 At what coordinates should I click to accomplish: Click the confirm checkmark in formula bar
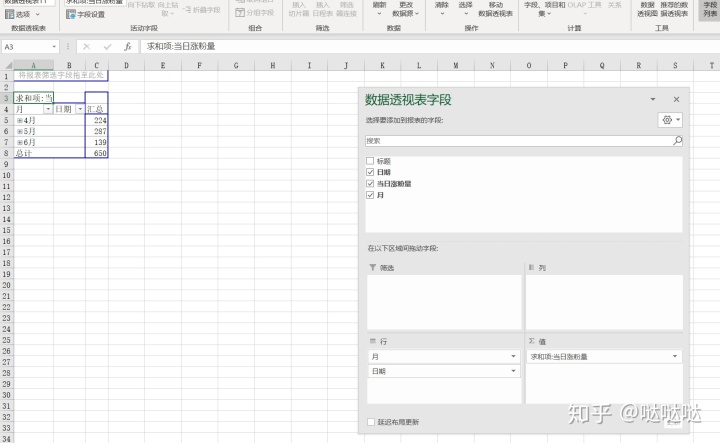click(x=107, y=46)
